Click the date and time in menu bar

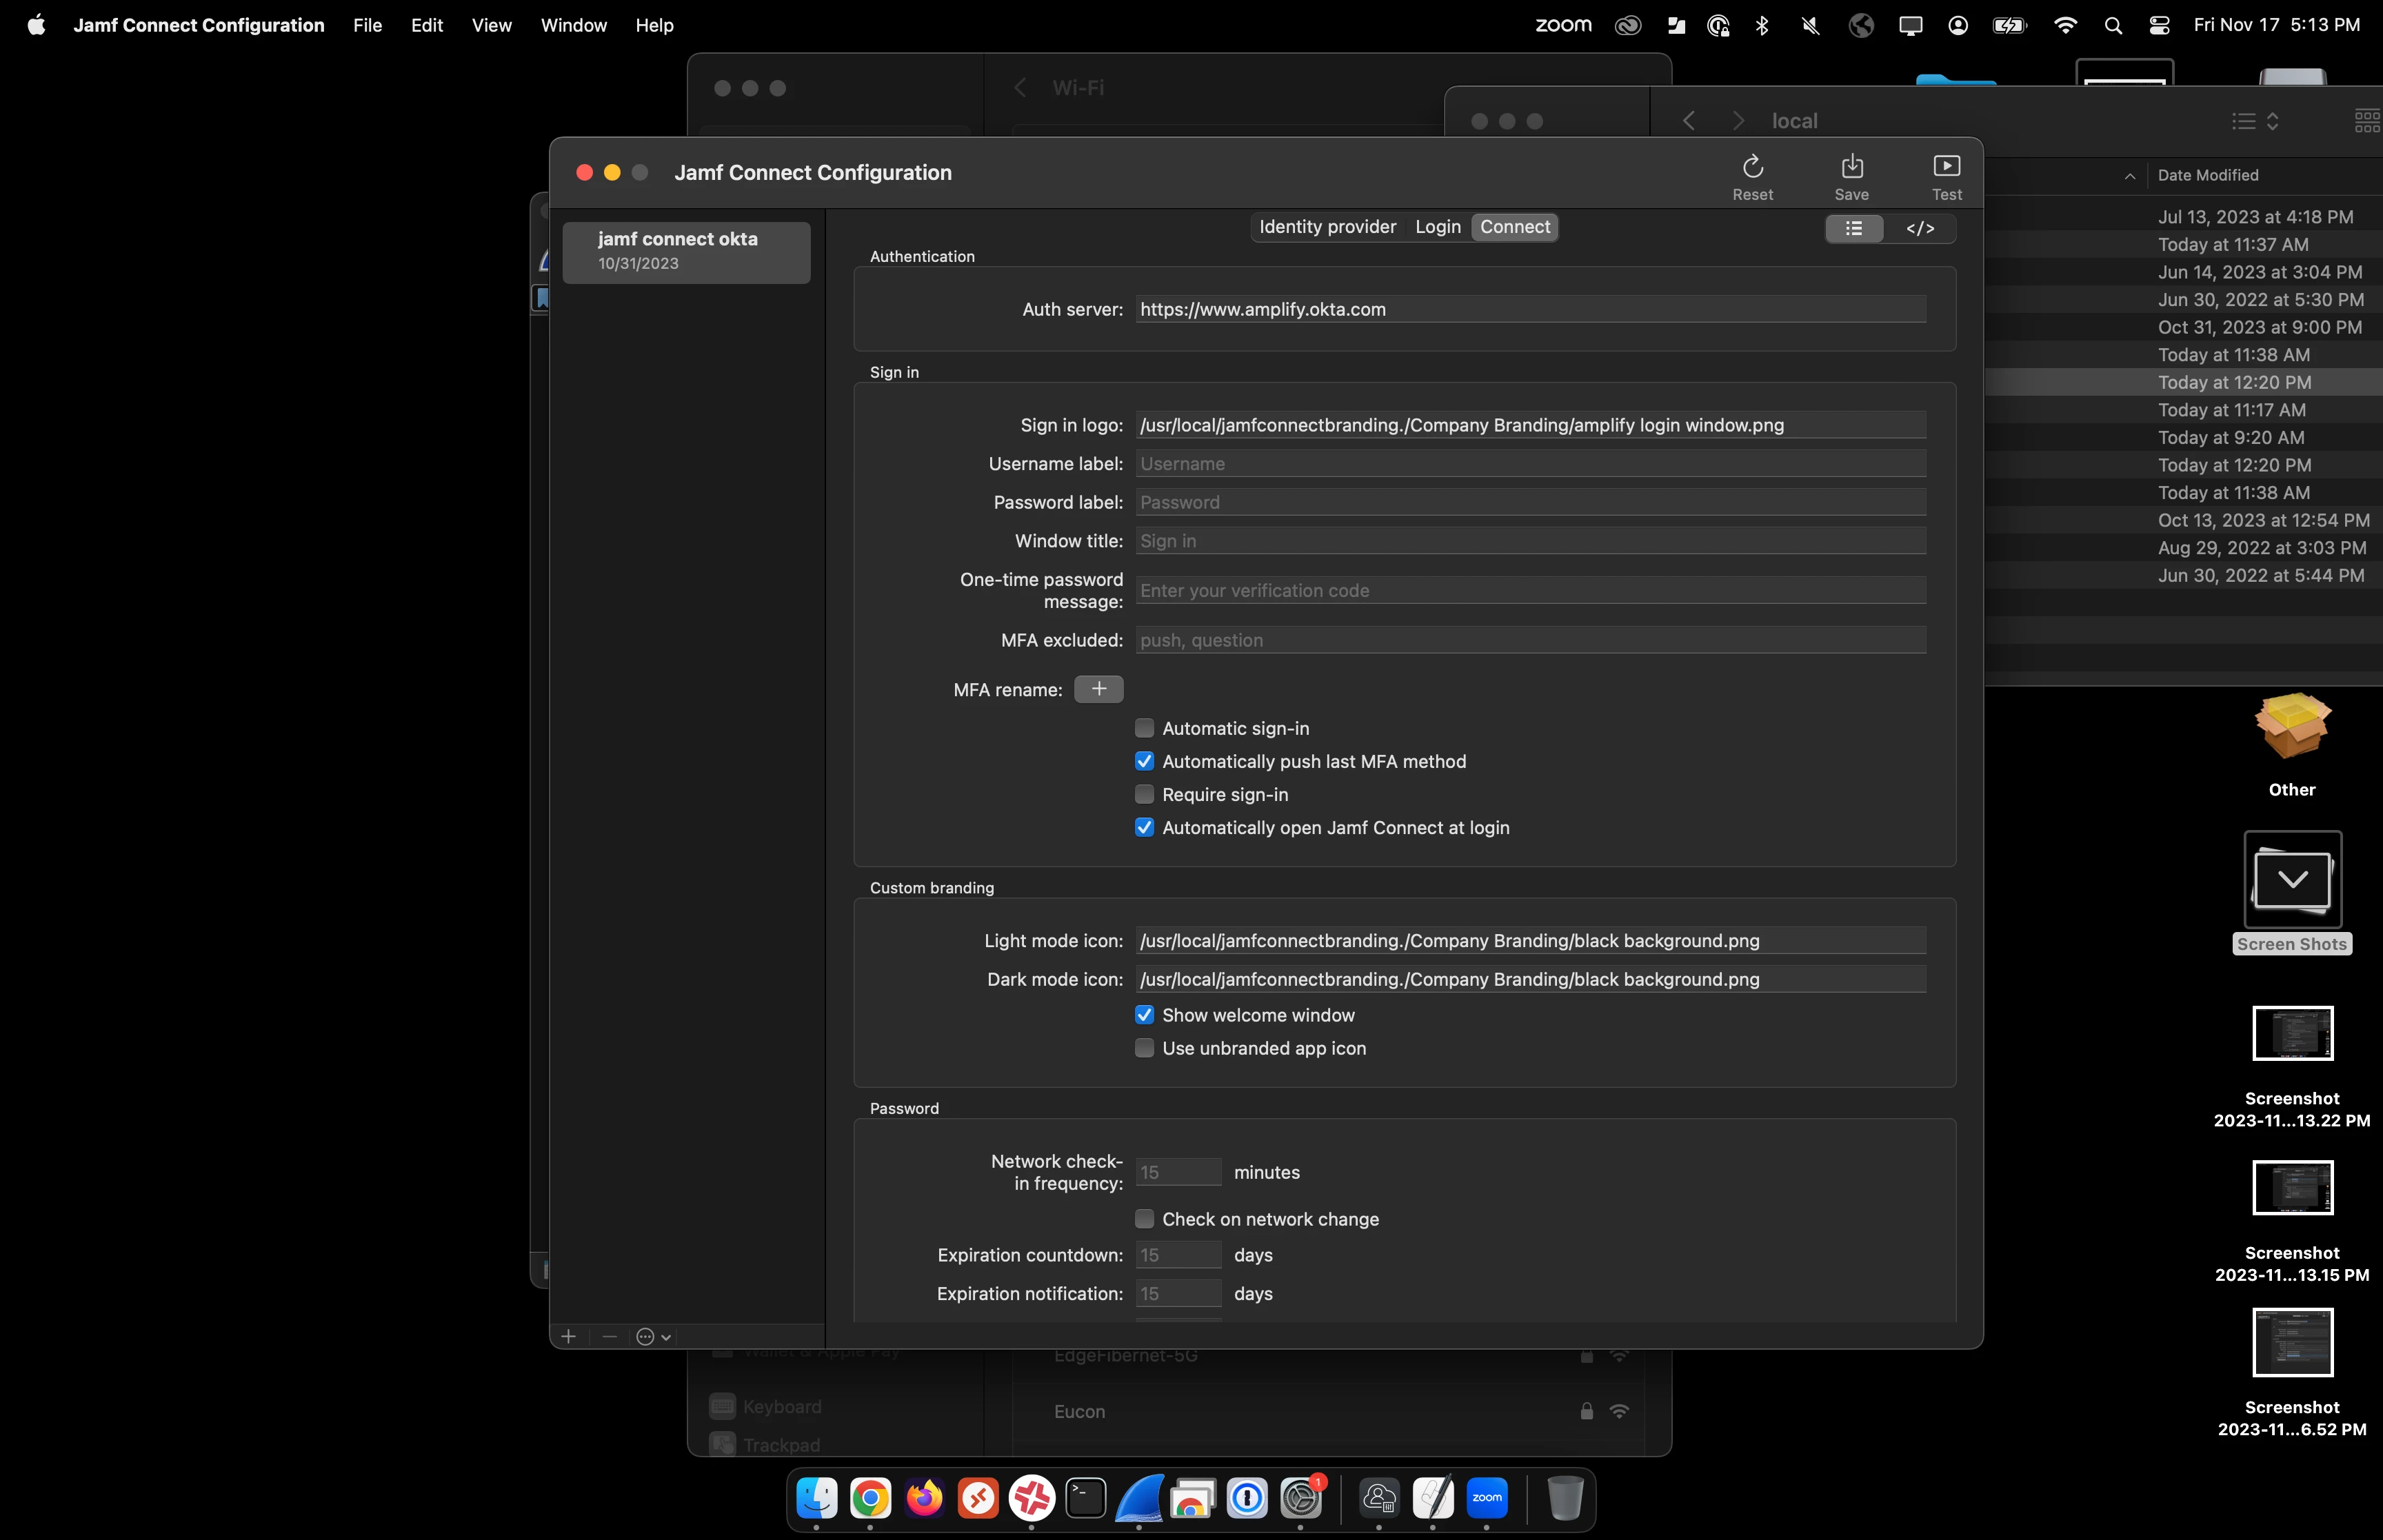2277,25
